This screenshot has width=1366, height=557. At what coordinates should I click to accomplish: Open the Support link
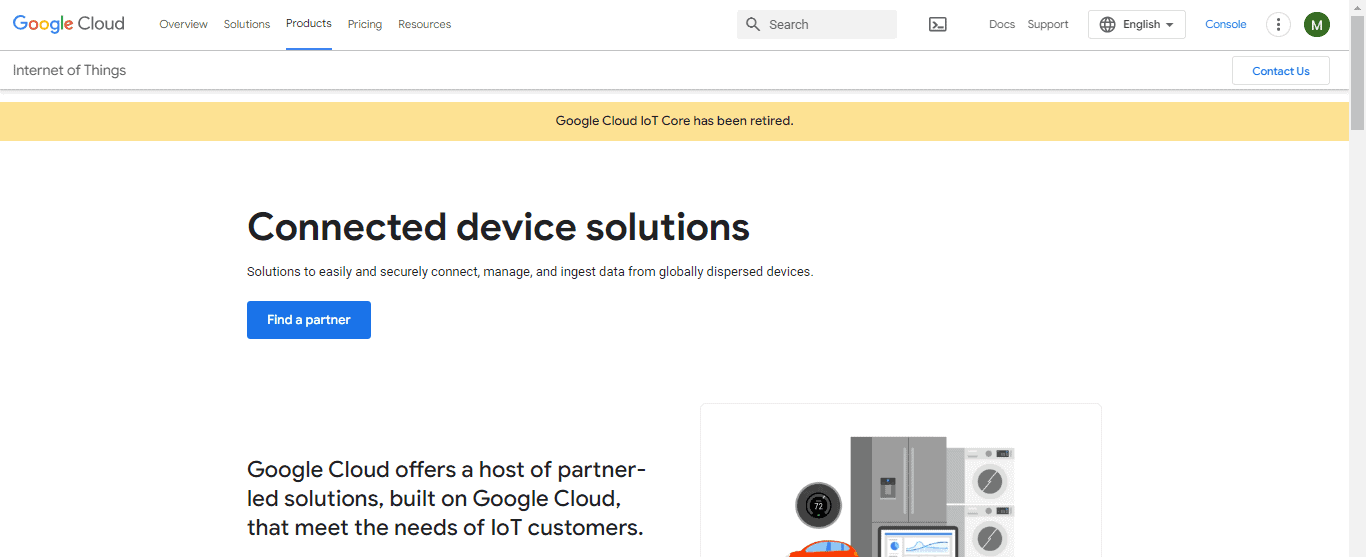coord(1048,24)
